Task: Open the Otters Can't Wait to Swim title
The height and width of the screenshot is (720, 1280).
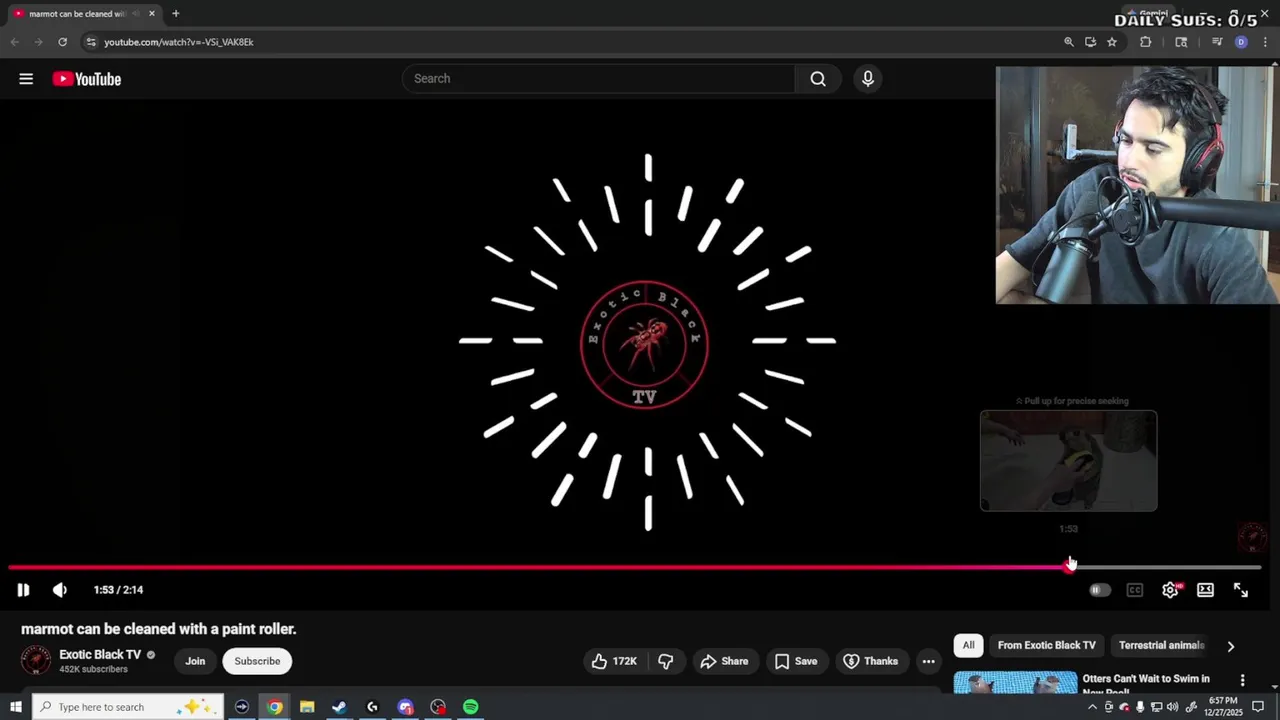Action: click(x=1146, y=684)
